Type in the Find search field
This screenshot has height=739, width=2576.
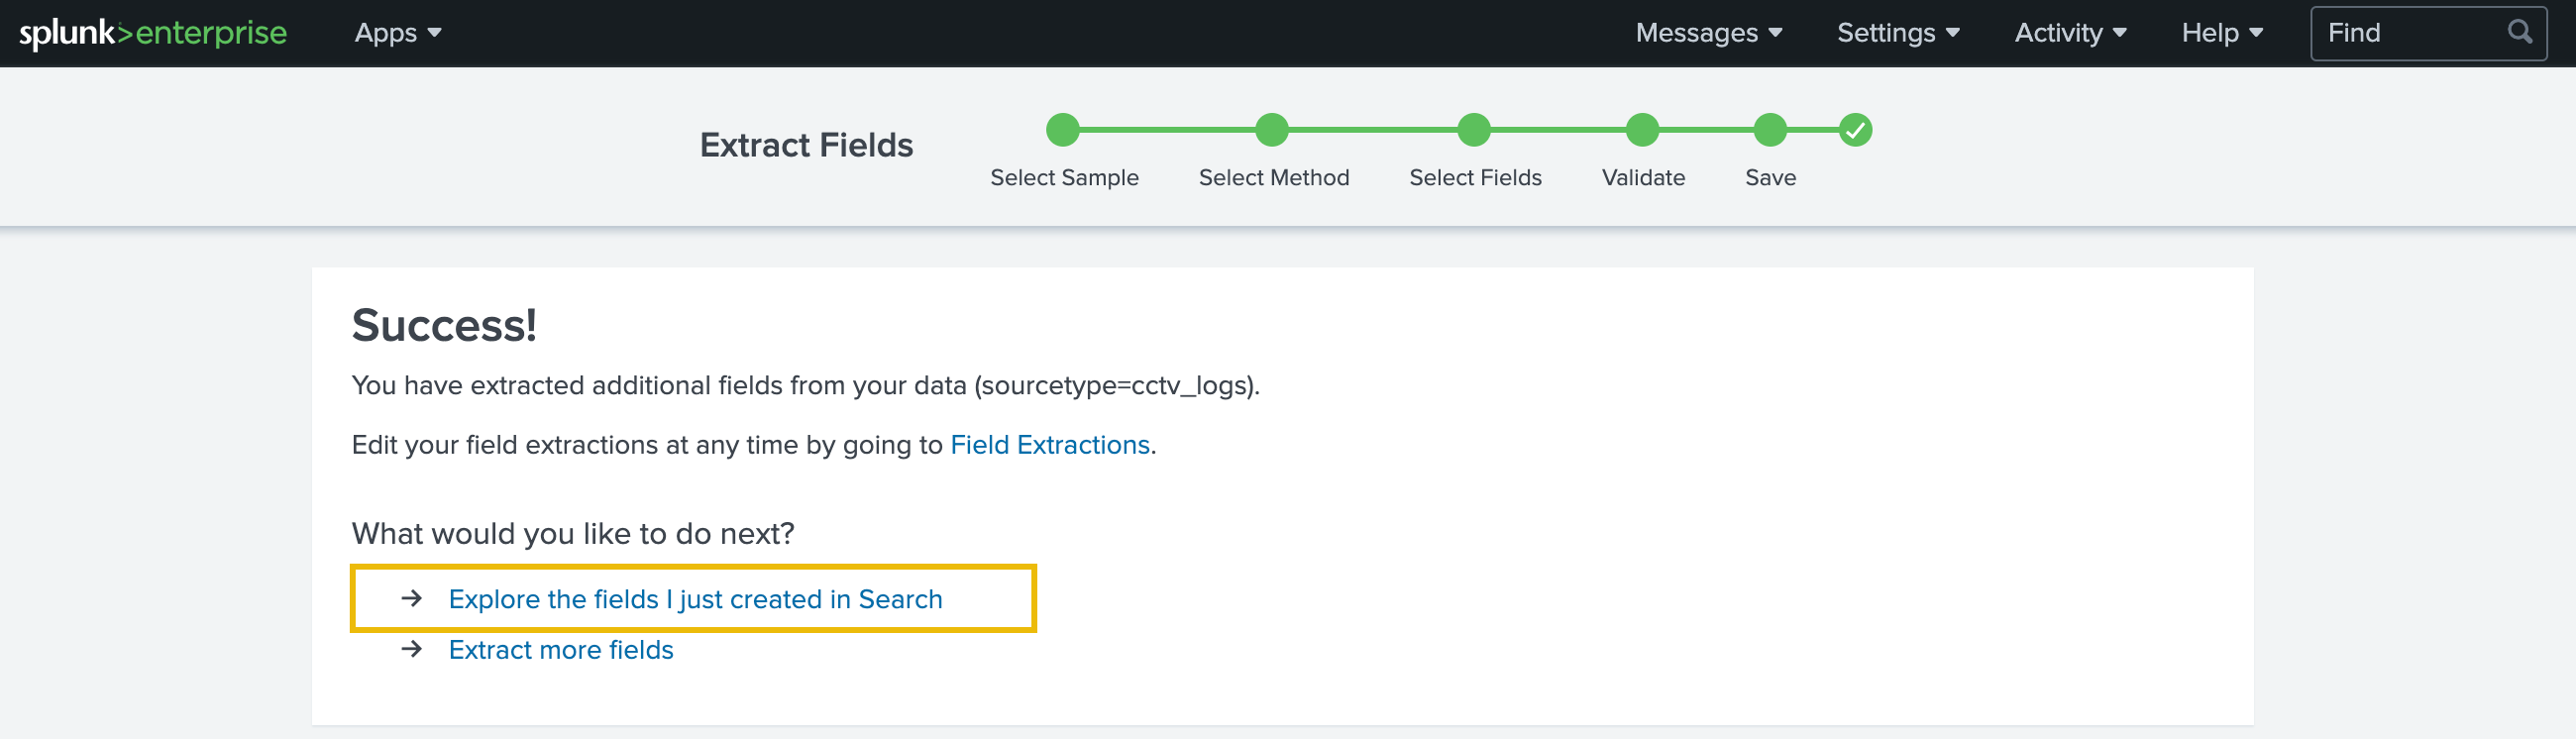[x=2410, y=33]
